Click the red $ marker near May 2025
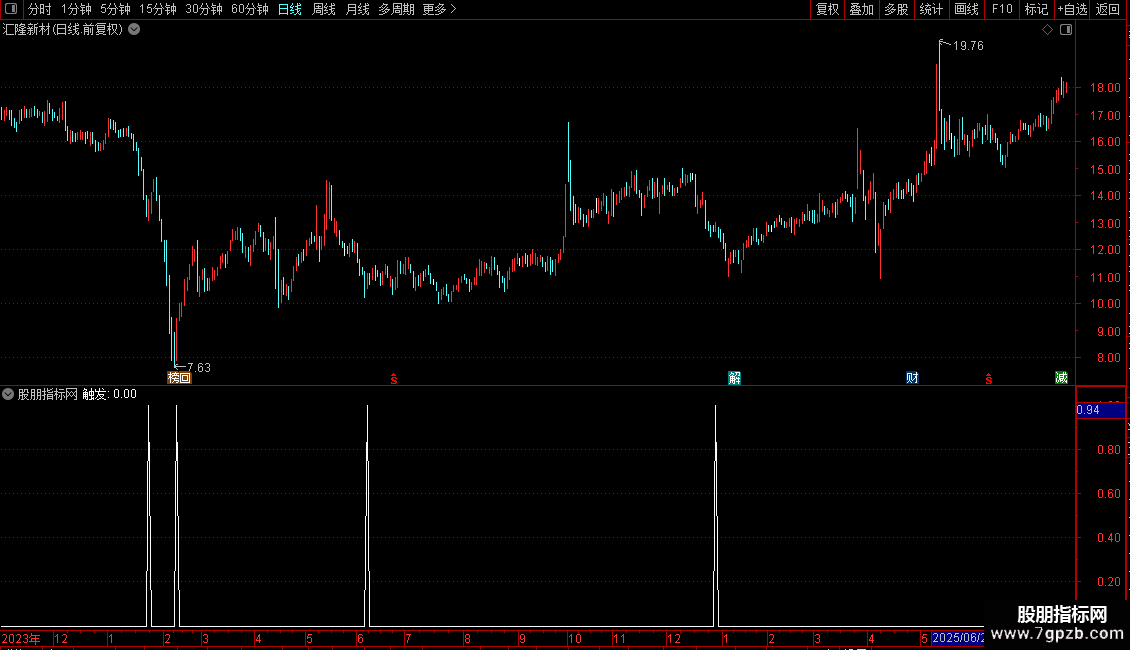 click(989, 379)
